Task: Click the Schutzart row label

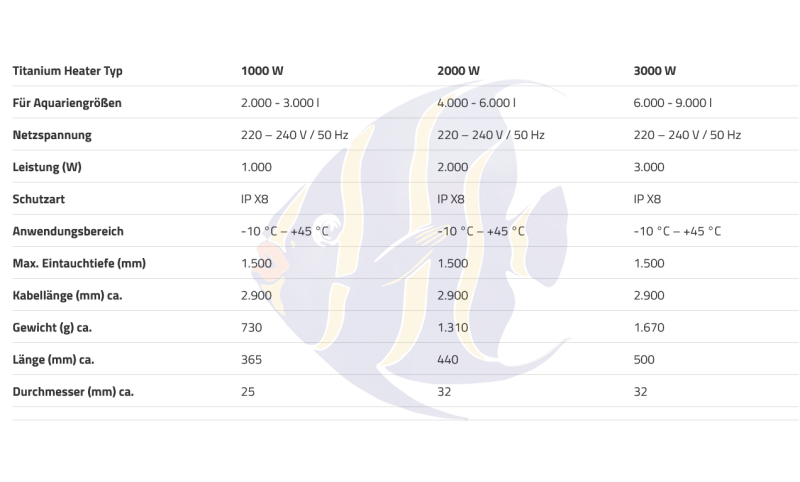Action: tap(39, 199)
